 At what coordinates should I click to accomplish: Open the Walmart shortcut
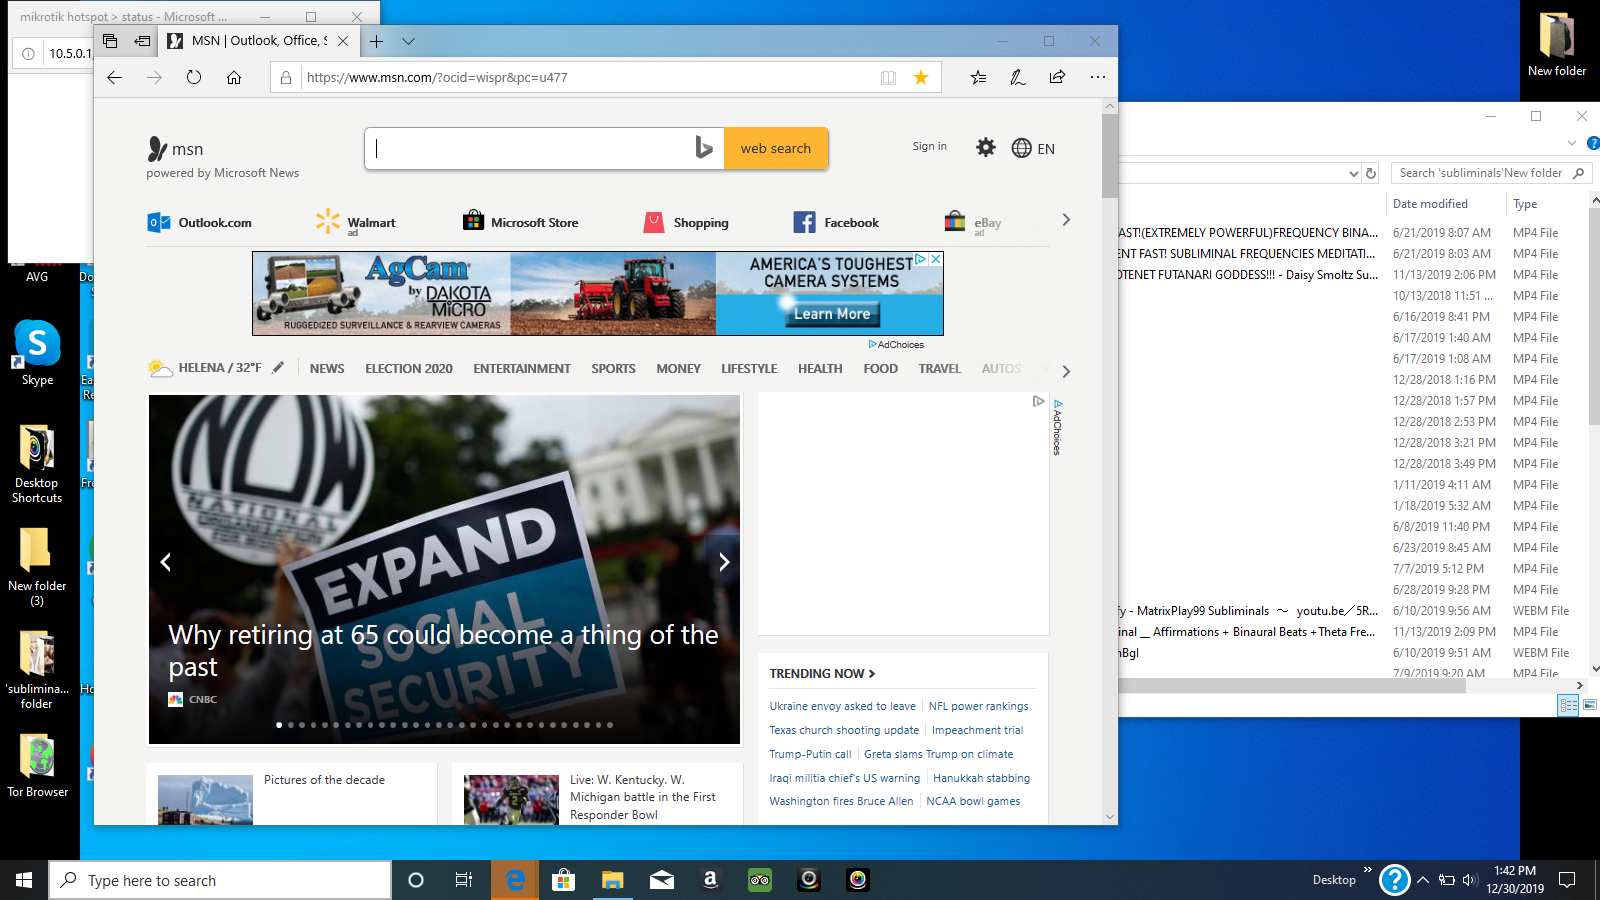[x=356, y=222]
